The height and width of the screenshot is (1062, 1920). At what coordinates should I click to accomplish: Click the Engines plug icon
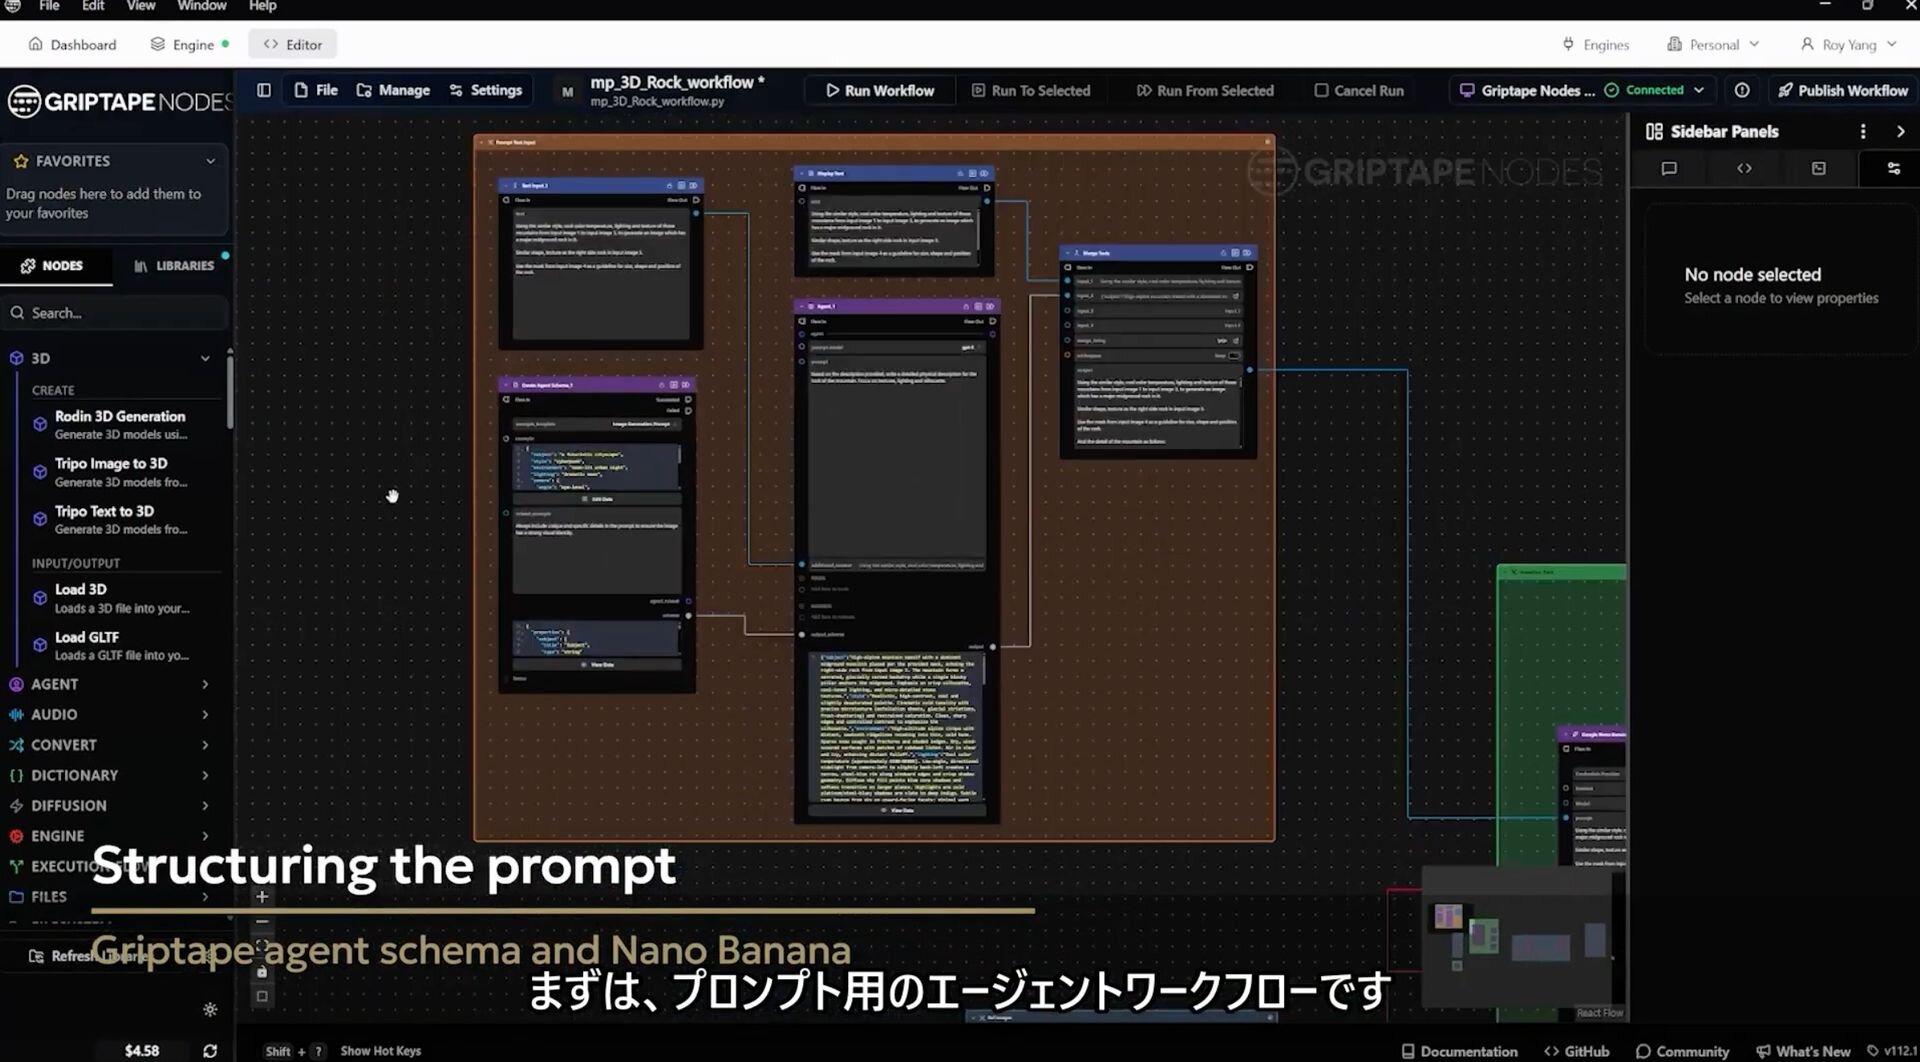(1568, 44)
